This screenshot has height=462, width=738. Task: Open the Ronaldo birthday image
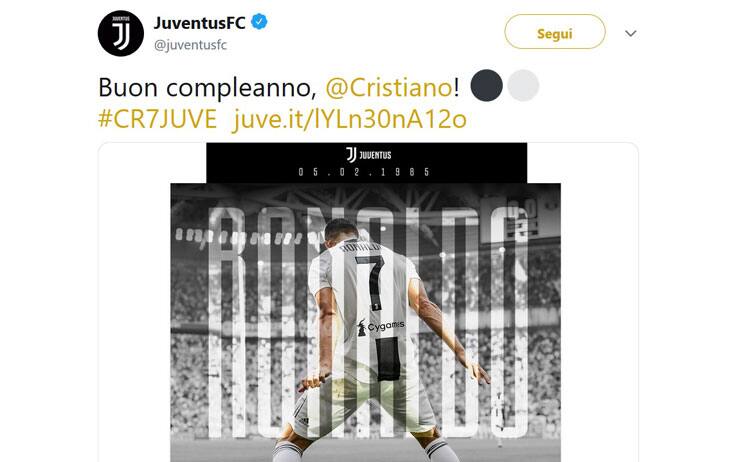point(366,302)
